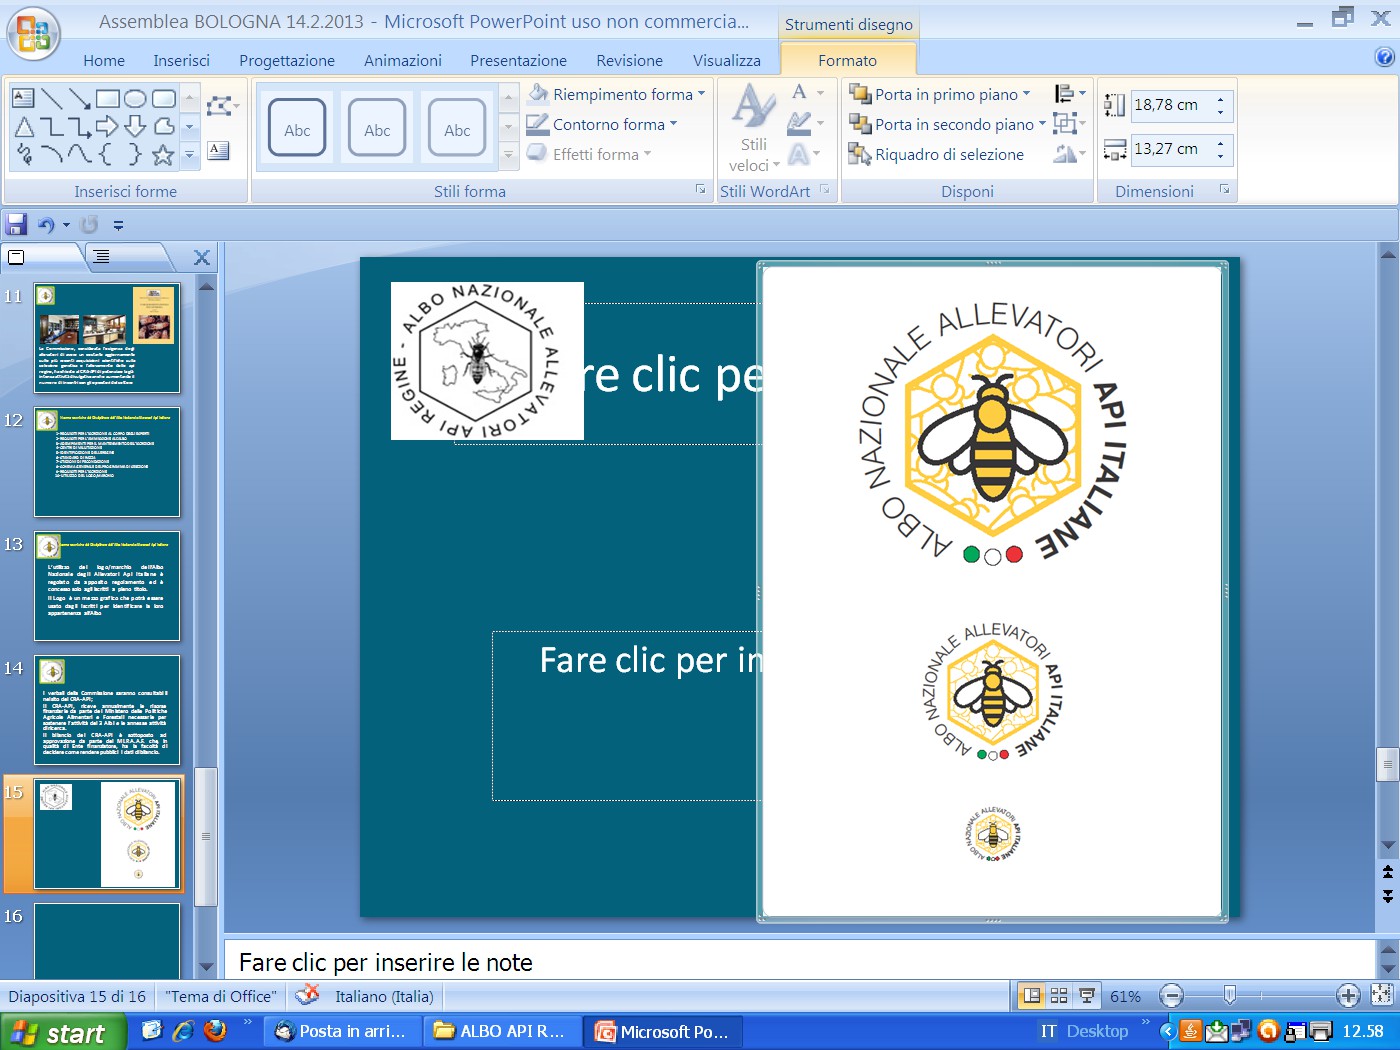Click zoom in plus button

(1348, 995)
